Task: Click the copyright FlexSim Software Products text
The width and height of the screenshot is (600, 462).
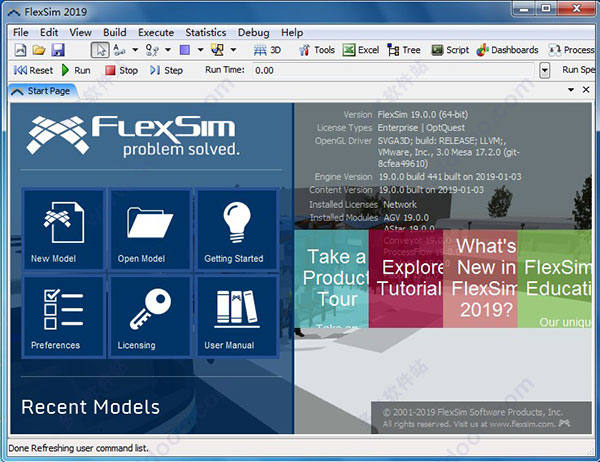Action: coord(473,412)
